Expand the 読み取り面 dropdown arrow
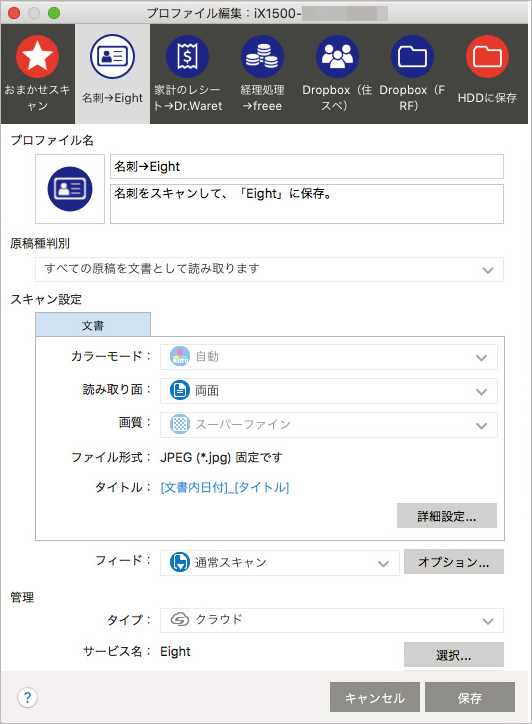The height and width of the screenshot is (724, 532). coord(481,392)
